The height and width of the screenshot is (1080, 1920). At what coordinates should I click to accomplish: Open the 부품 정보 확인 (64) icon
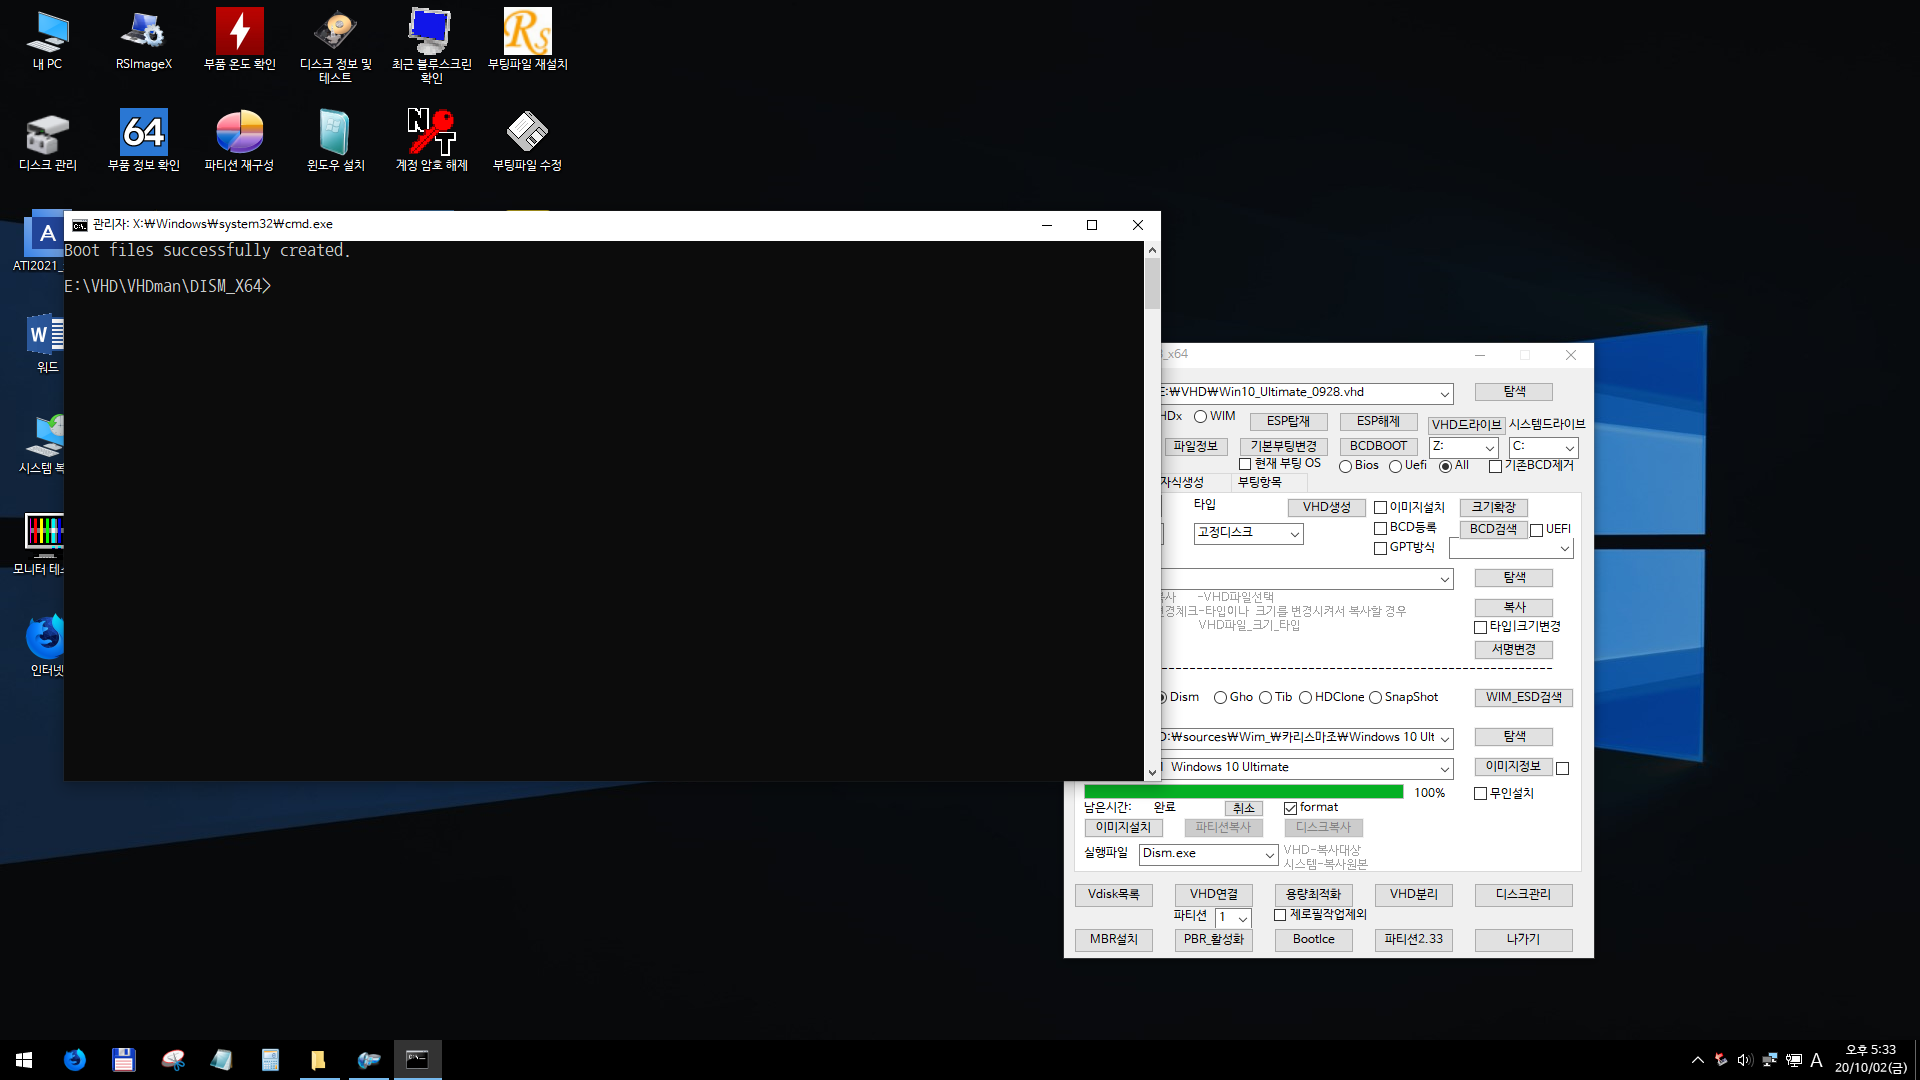tap(143, 141)
